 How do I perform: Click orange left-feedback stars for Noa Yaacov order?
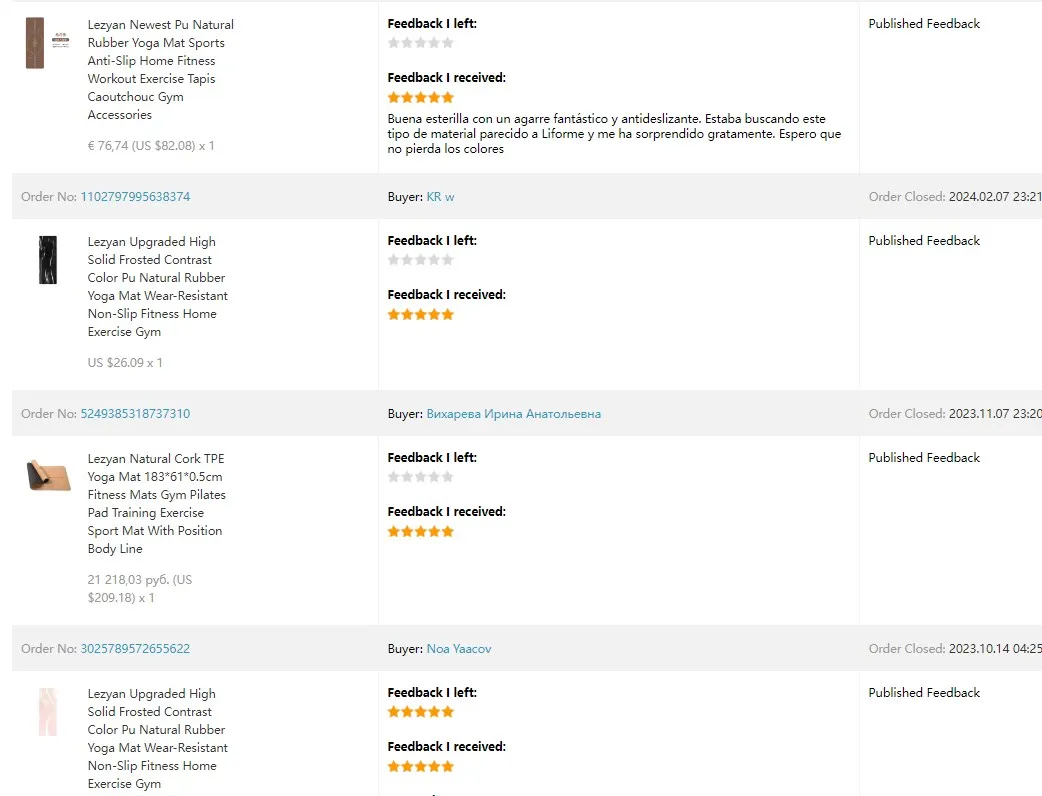click(421, 712)
